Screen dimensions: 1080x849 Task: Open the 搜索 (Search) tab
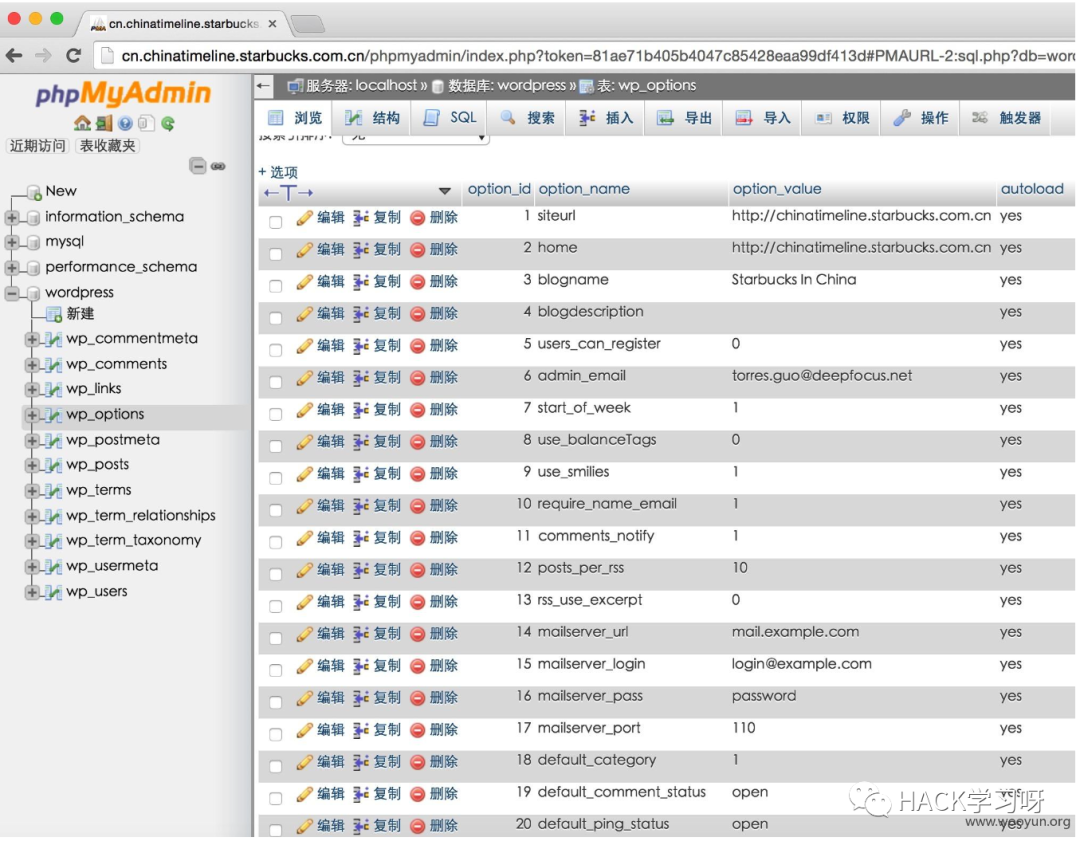click(x=528, y=118)
